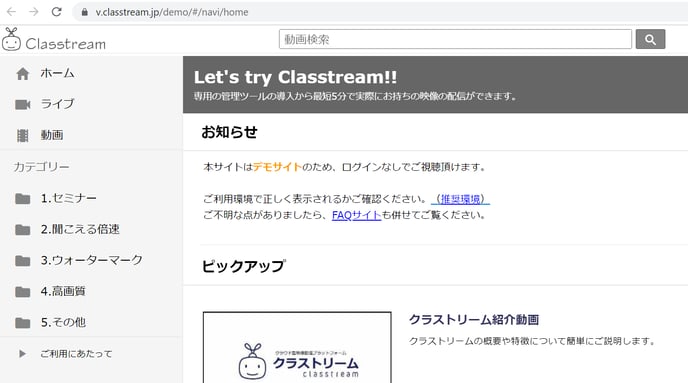Open category 5.その他

coord(63,322)
